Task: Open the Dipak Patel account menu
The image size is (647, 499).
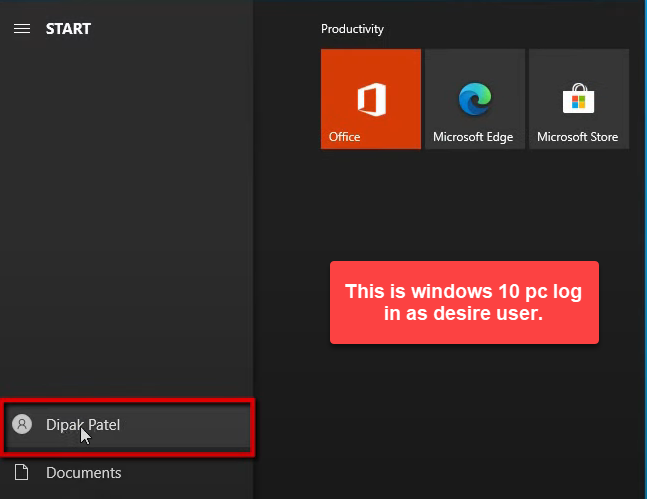Action: coord(127,425)
